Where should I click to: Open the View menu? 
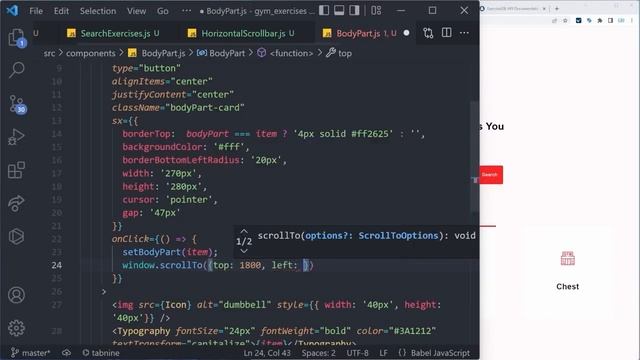[136, 11]
